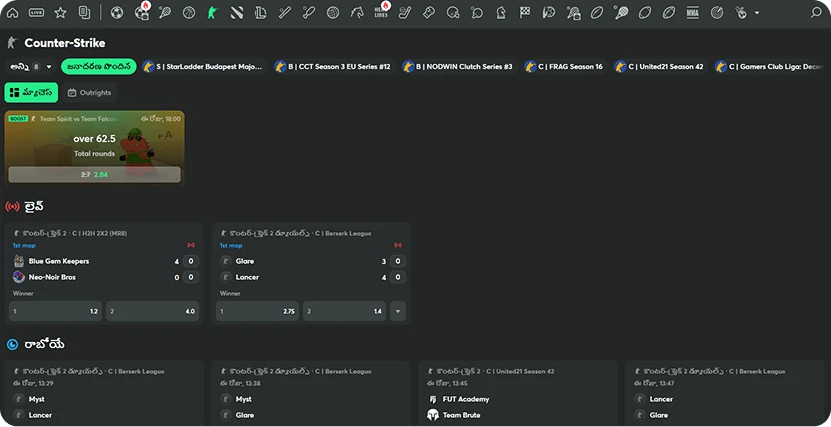This screenshot has width=831, height=427.
Task: Expand more markets for Glare vs Lancer
Action: 398,311
